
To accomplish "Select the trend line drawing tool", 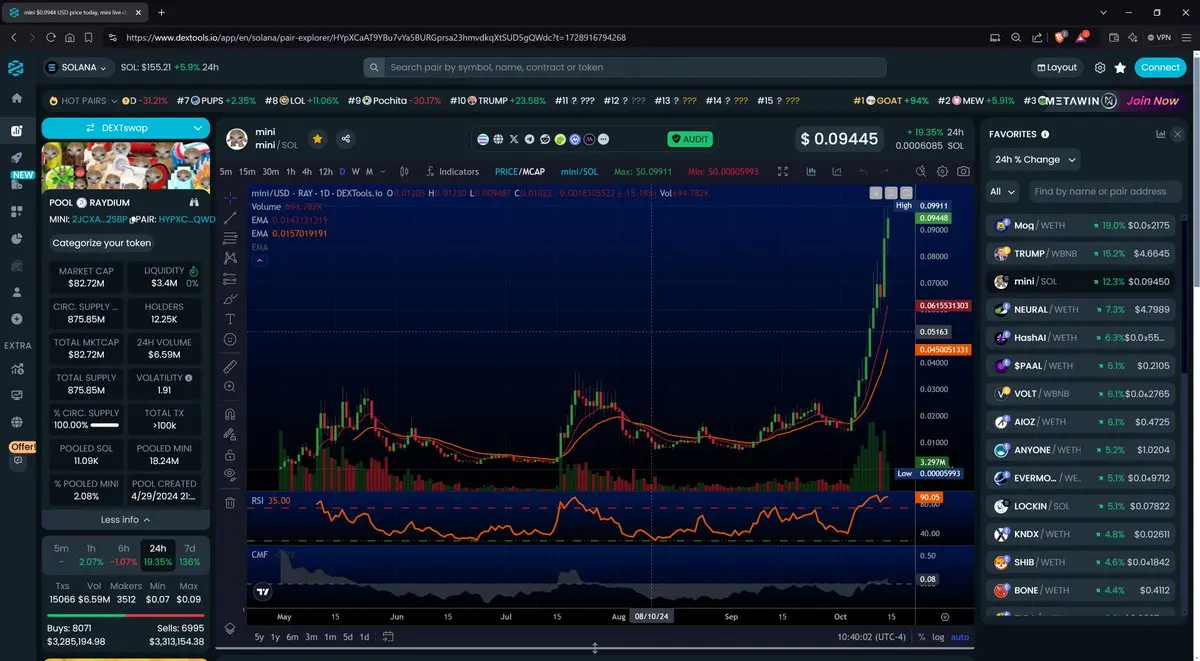I will click(x=230, y=217).
